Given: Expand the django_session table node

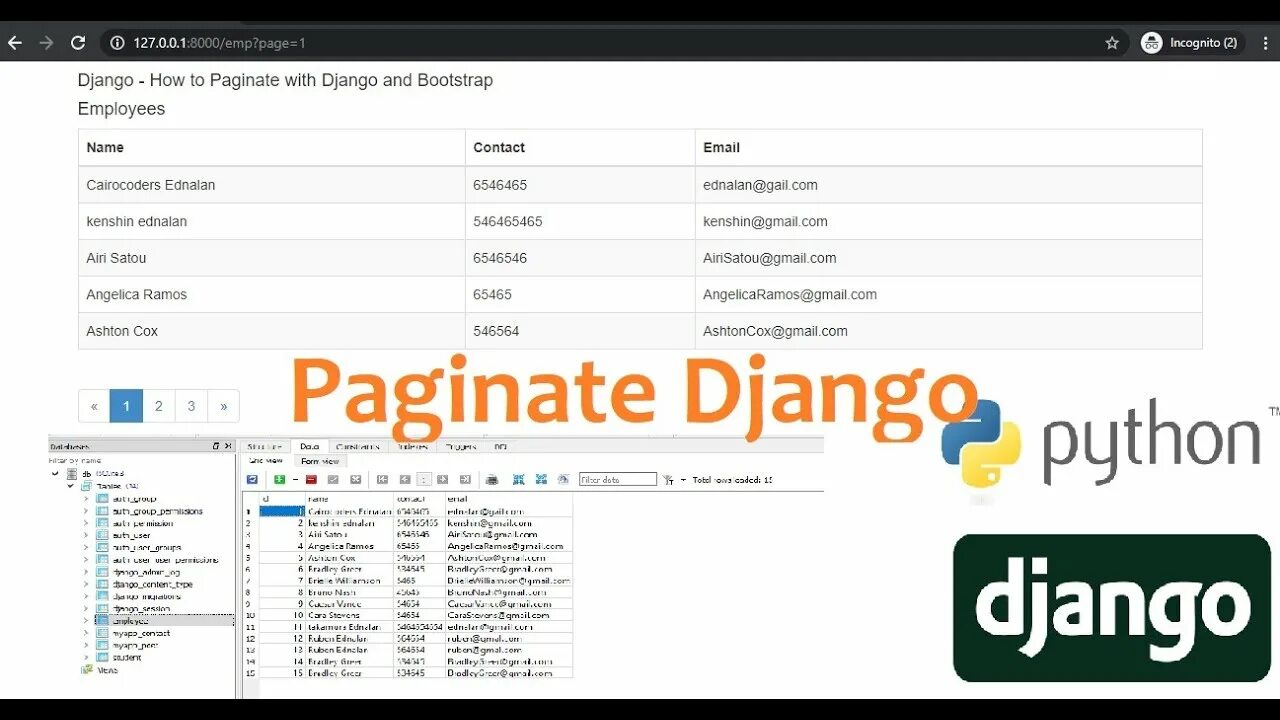Looking at the screenshot, I should tap(86, 608).
